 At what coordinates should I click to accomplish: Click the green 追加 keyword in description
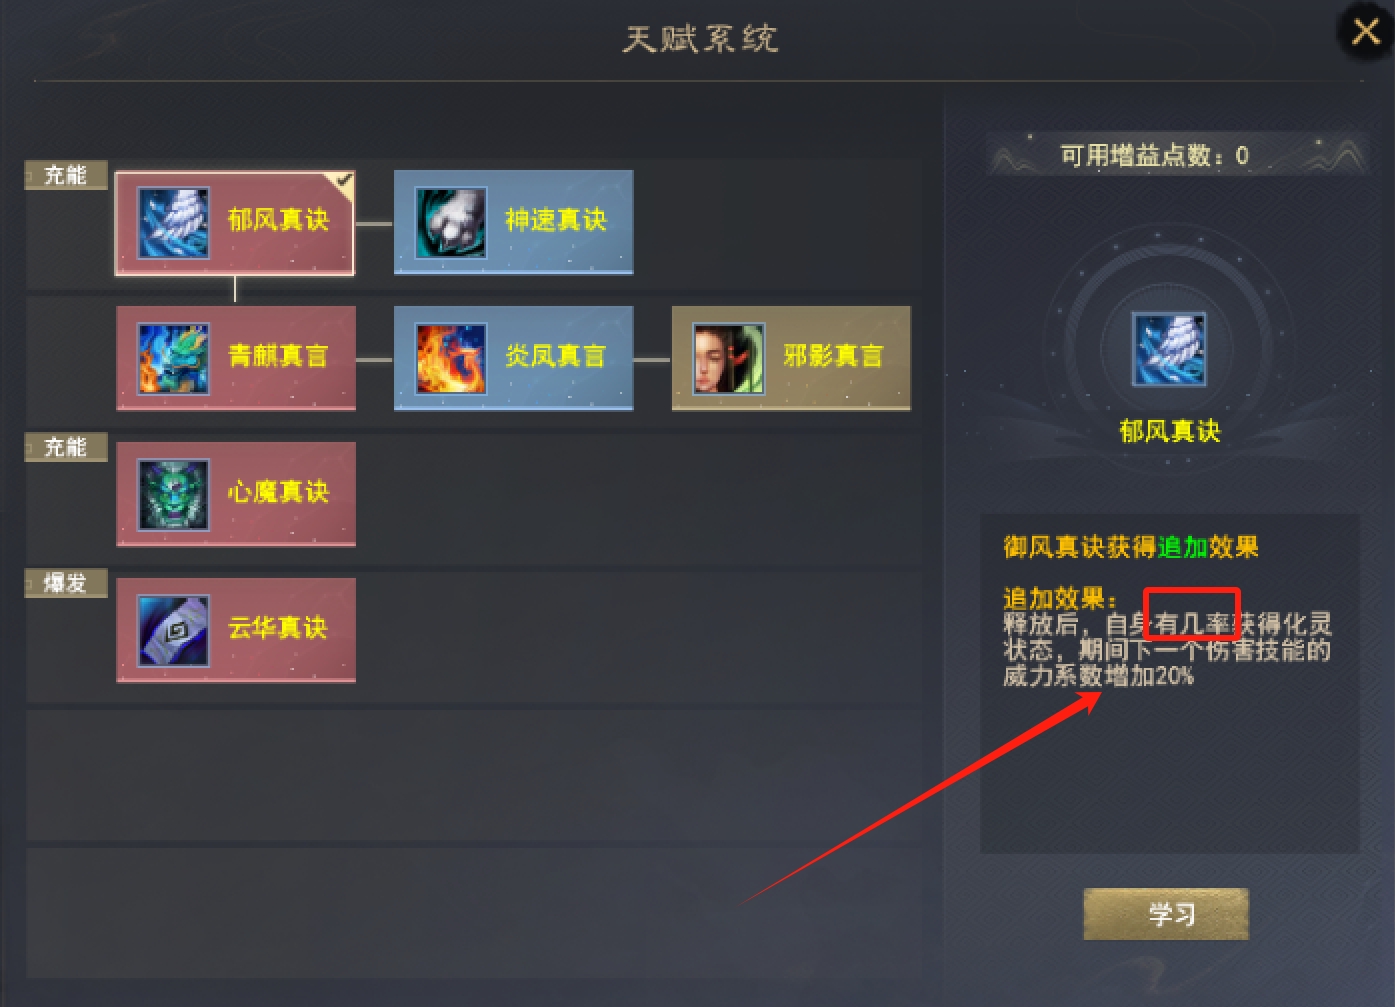pyautogui.click(x=1182, y=547)
